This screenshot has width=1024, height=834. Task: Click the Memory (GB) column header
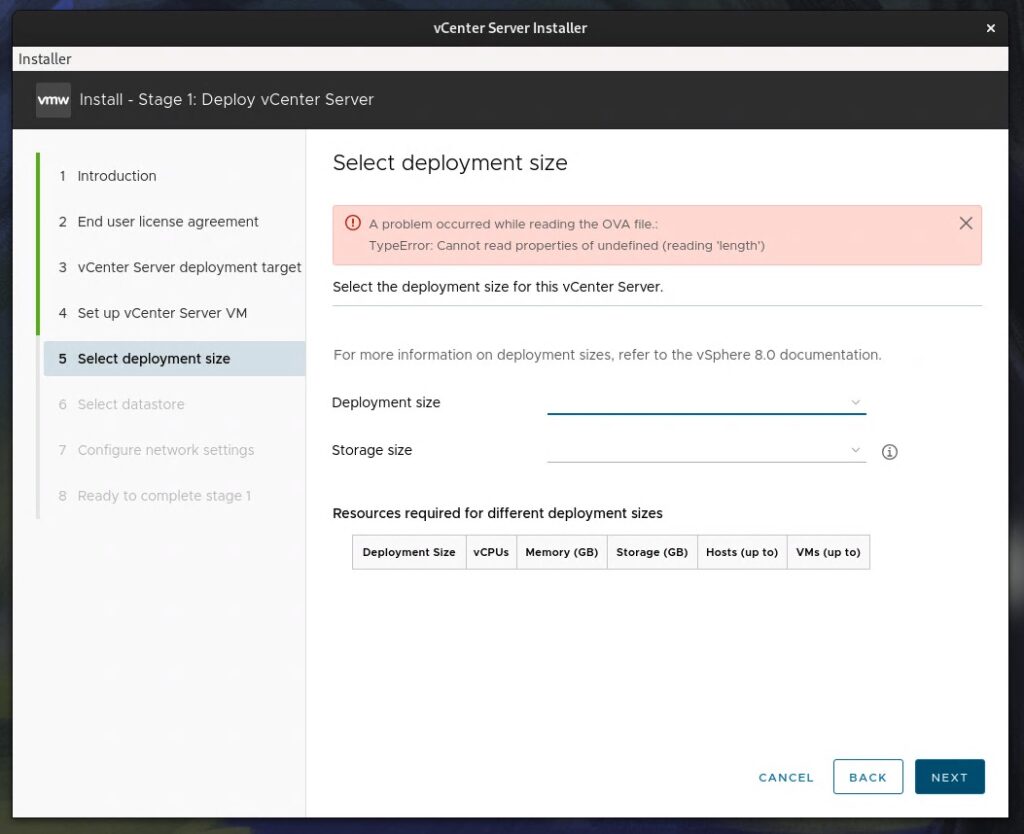pyautogui.click(x=561, y=551)
